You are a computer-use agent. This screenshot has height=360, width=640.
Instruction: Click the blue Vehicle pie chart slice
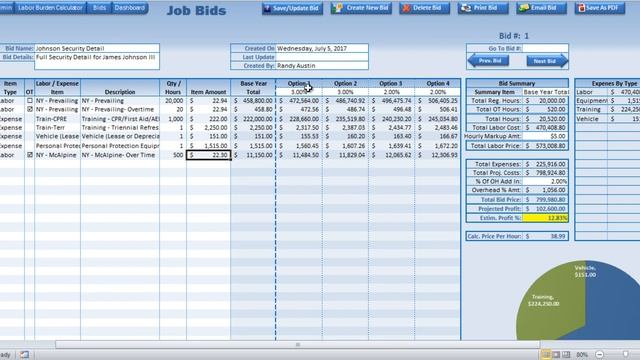pyautogui.click(x=612, y=302)
